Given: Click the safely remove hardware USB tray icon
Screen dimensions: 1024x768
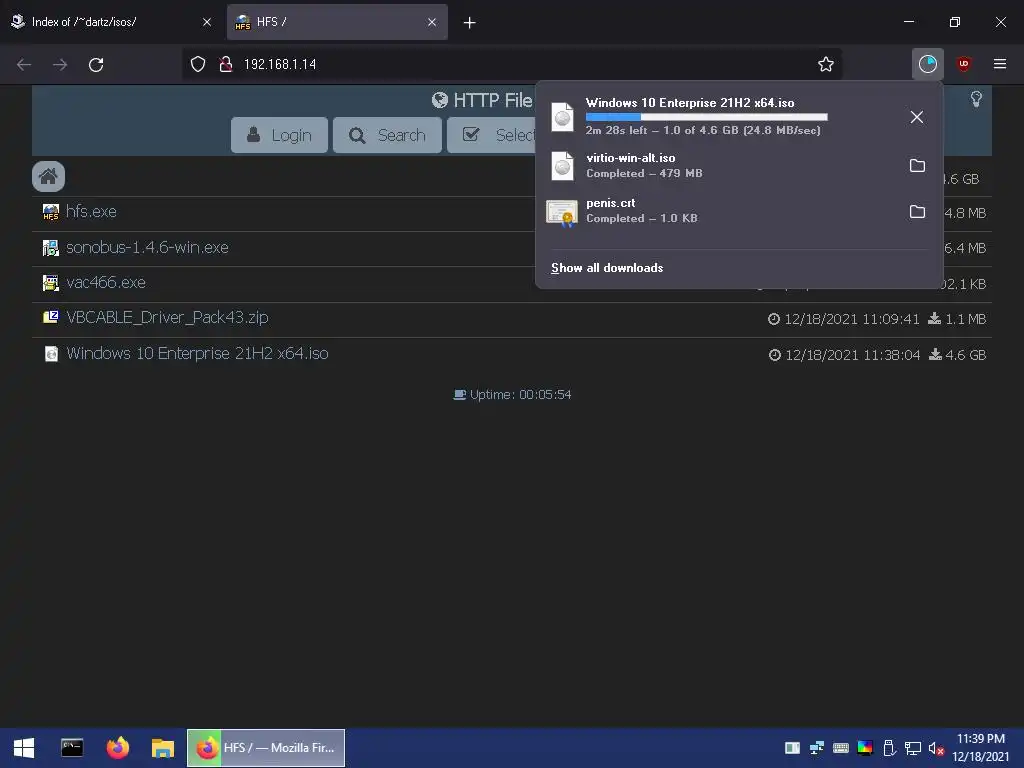Looking at the screenshot, I should click(889, 748).
